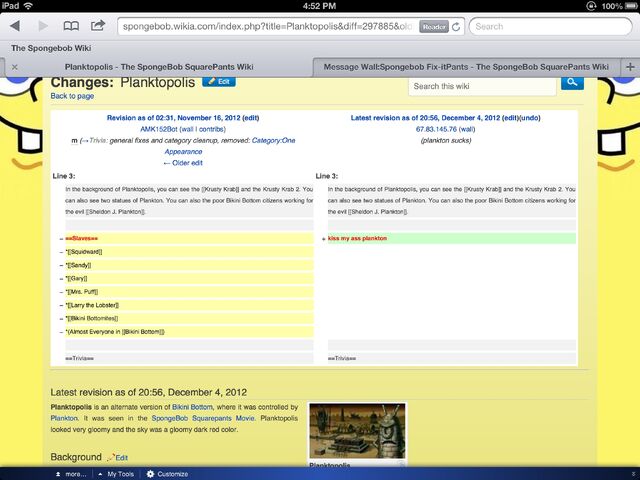Image resolution: width=640 pixels, height=480 pixels.
Task: Switch to the Planktopolis wiki tab
Action: (159, 67)
